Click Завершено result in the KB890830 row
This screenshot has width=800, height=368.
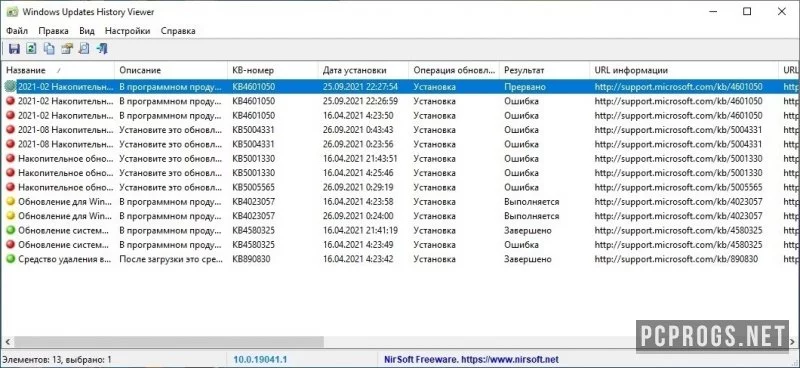528,259
